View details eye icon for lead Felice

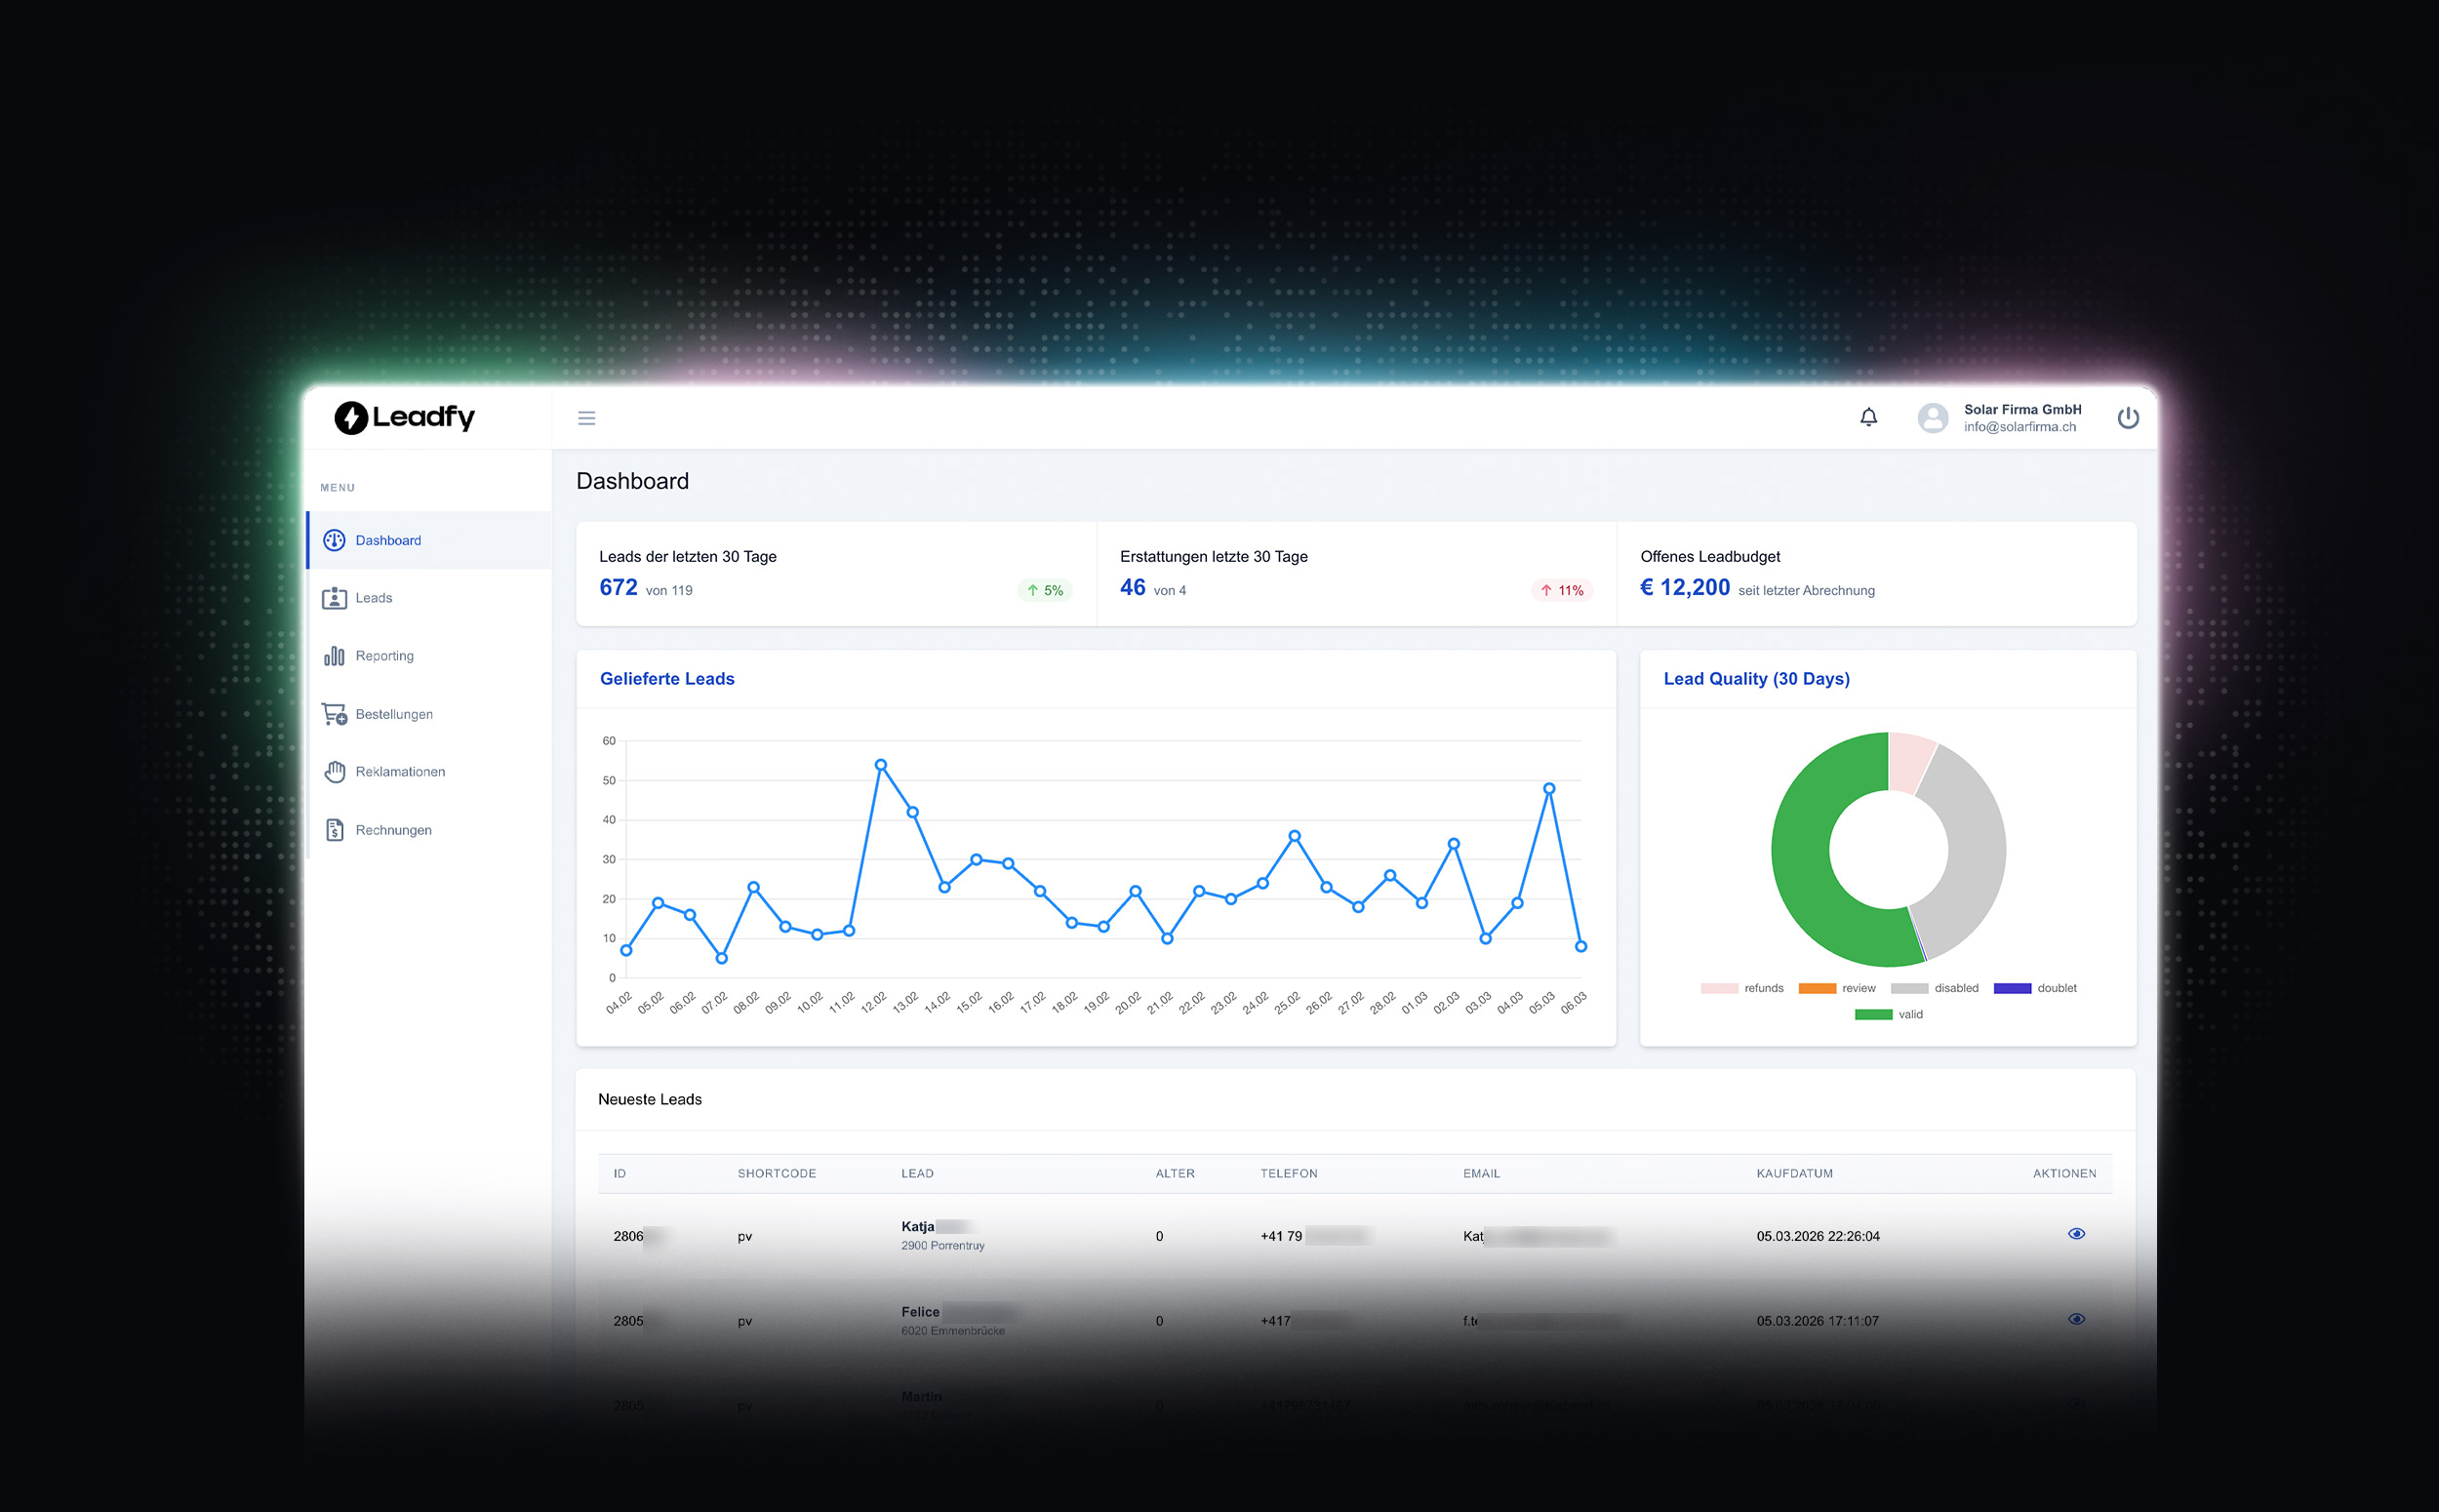2076,1319
